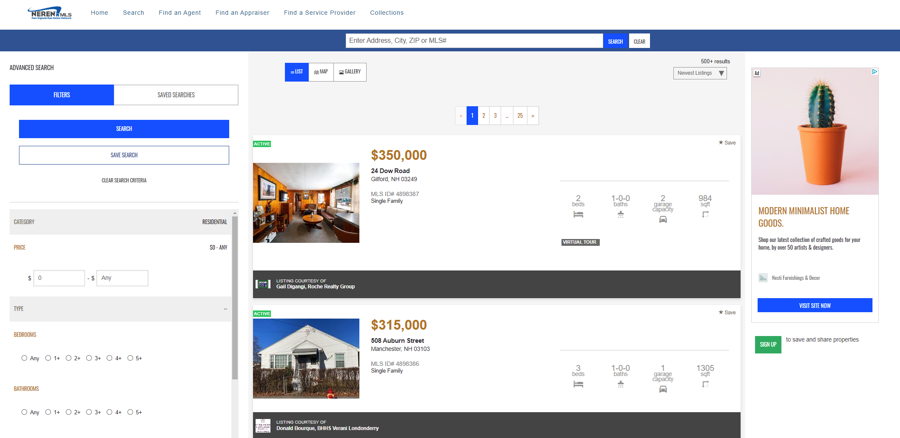Open the Saved Searches tab
Image resolution: width=900 pixels, height=438 pixels.
pyautogui.click(x=176, y=95)
